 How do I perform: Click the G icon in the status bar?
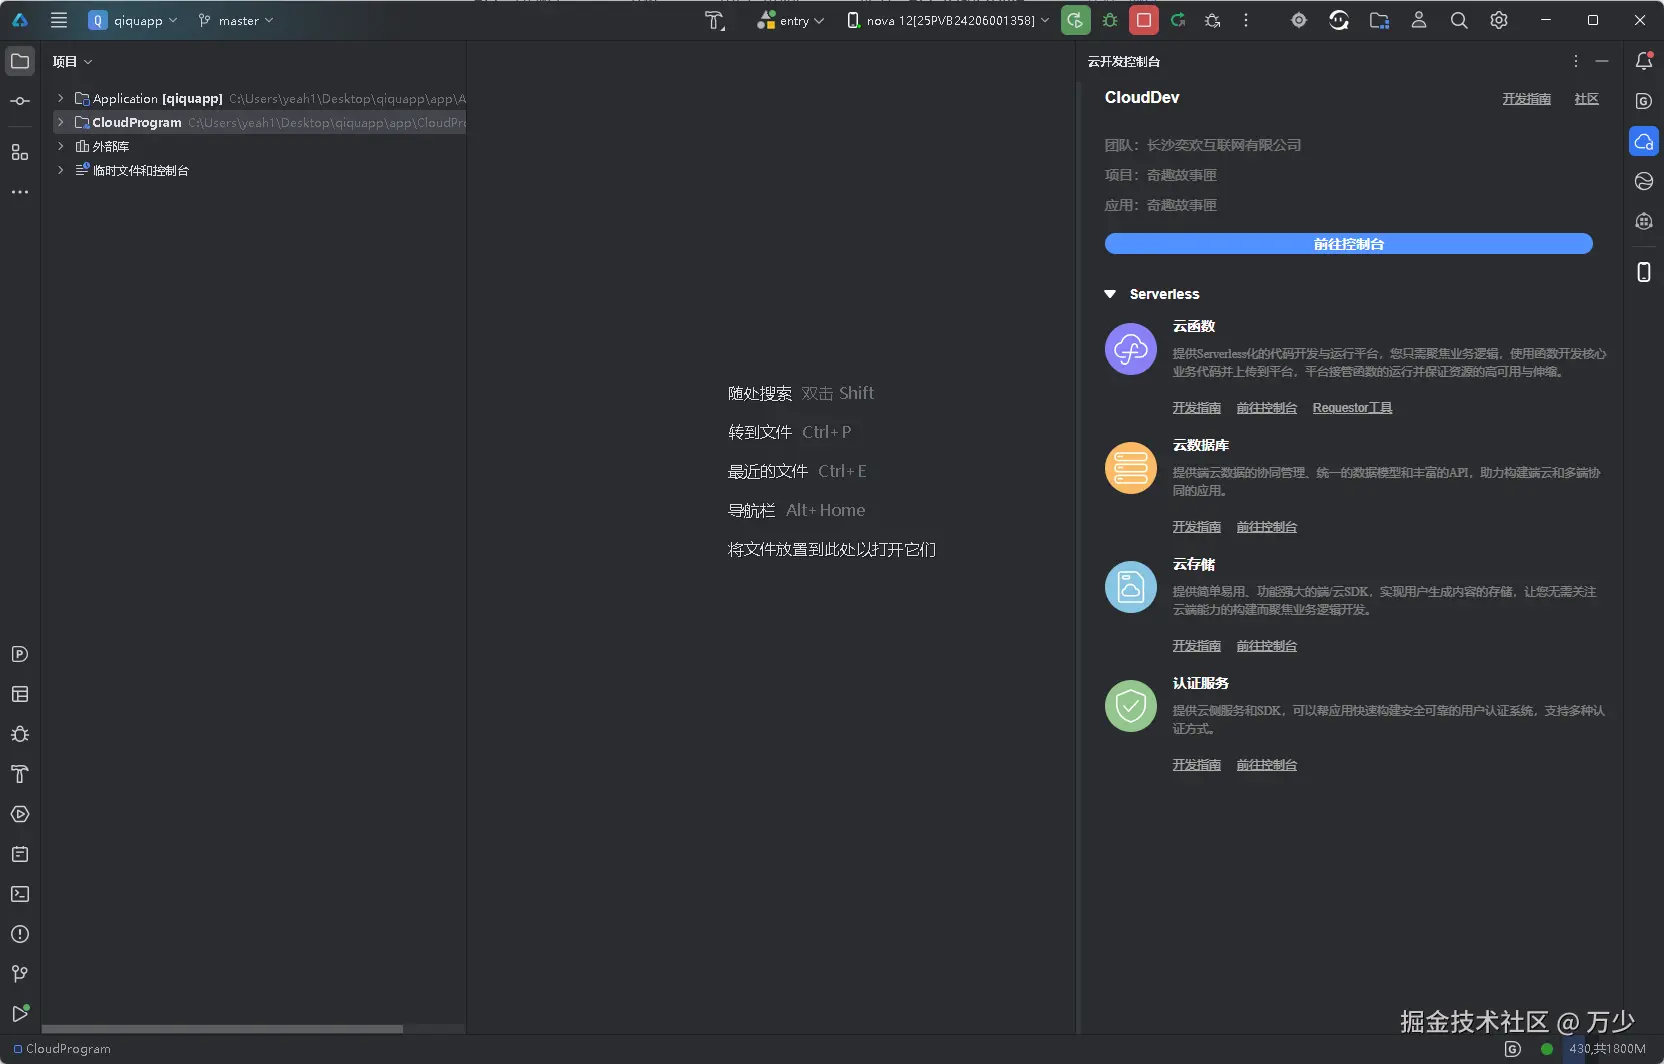[x=1513, y=1049]
